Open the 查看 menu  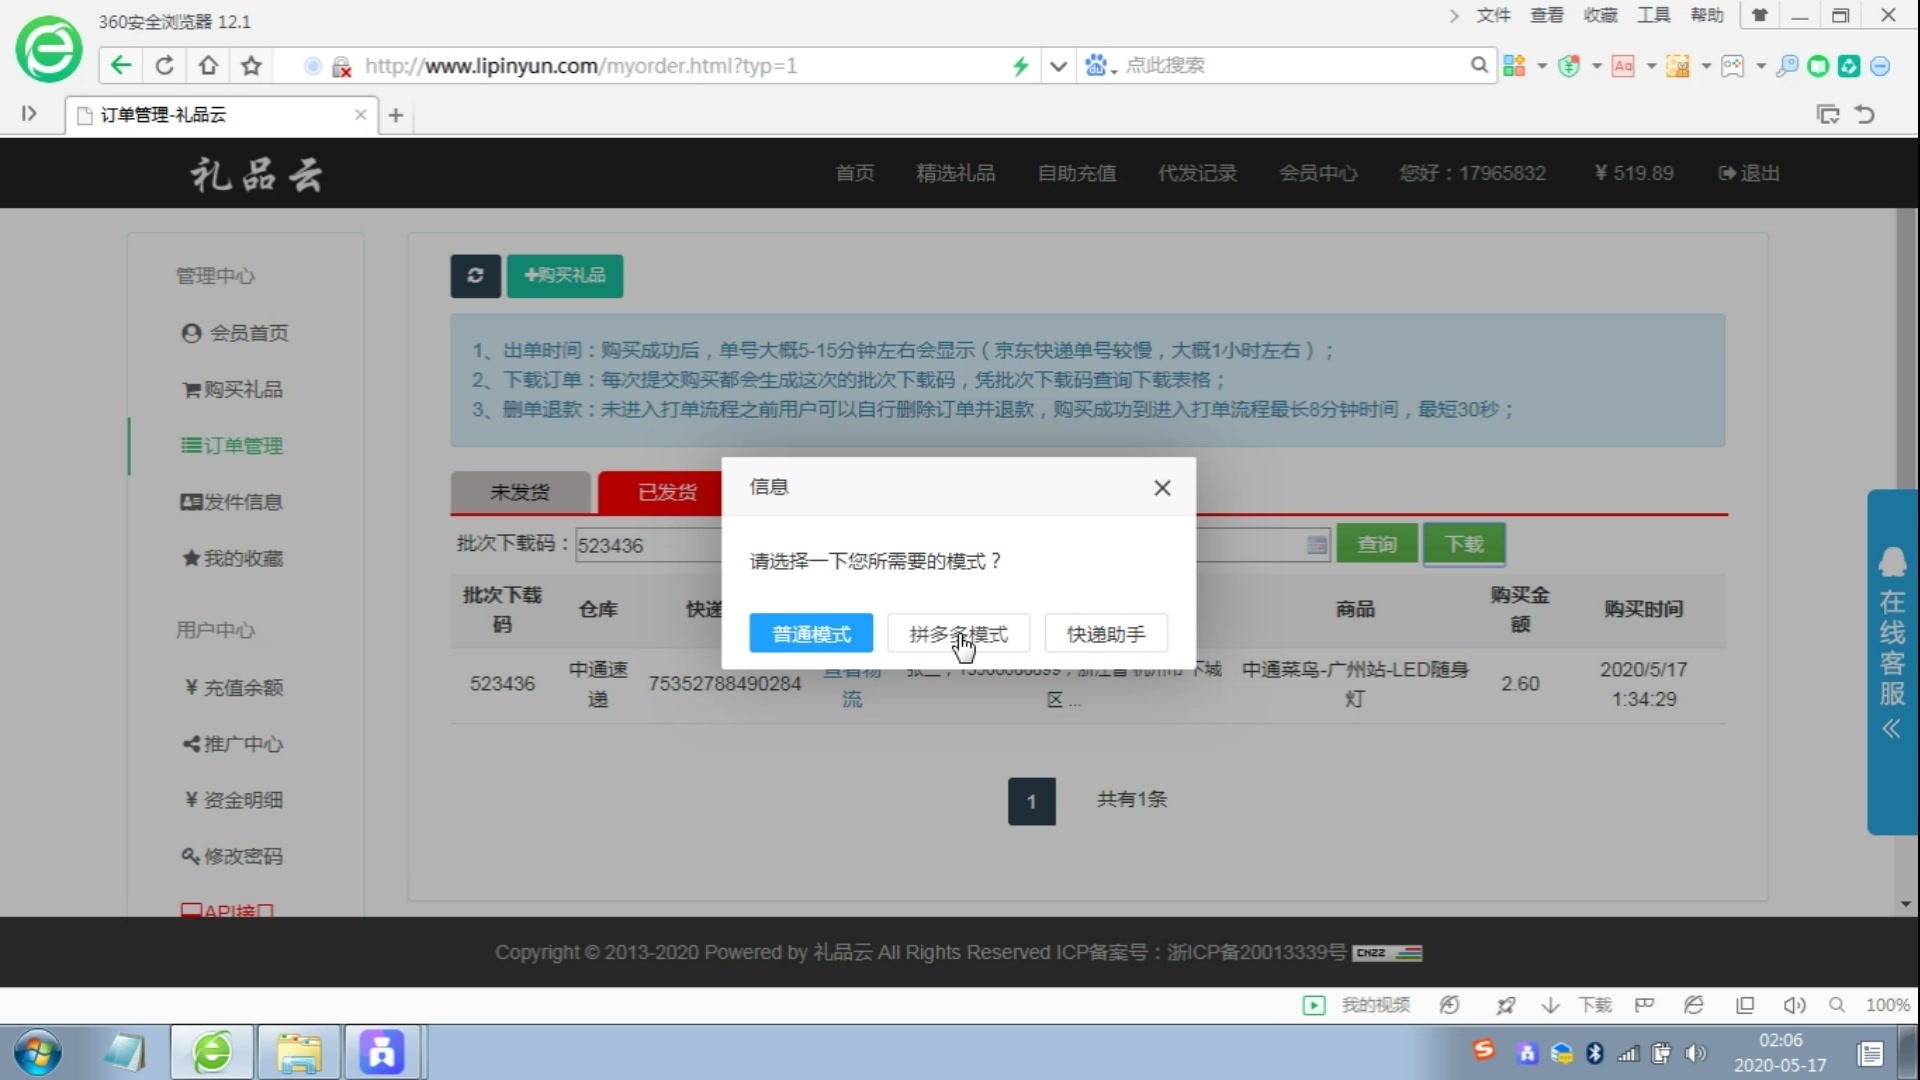[x=1547, y=15]
